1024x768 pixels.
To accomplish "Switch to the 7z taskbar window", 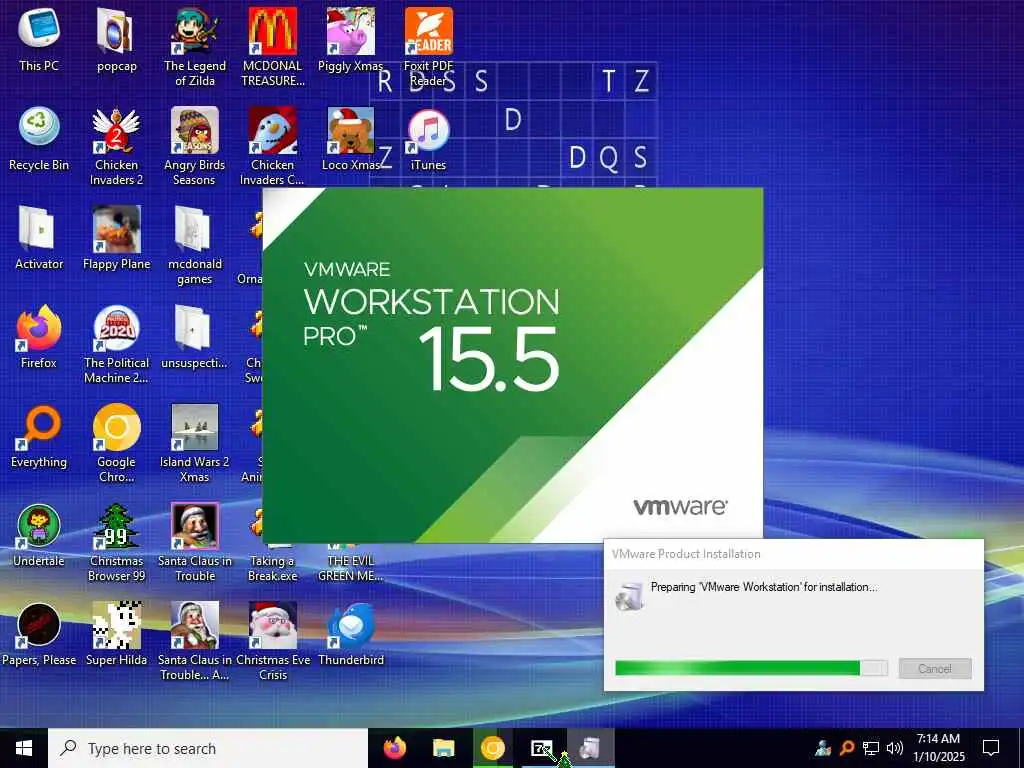I will coord(541,748).
